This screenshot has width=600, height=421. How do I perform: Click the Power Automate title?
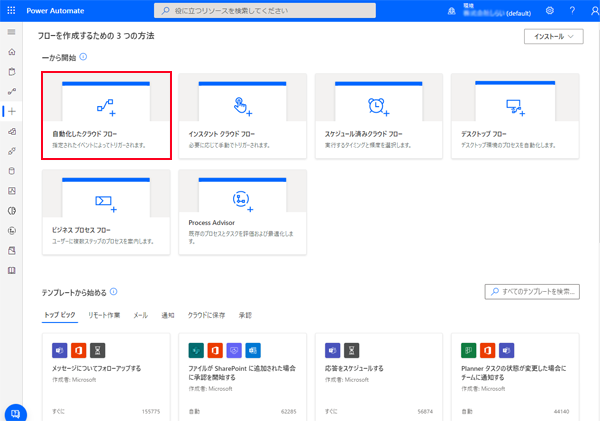click(55, 11)
